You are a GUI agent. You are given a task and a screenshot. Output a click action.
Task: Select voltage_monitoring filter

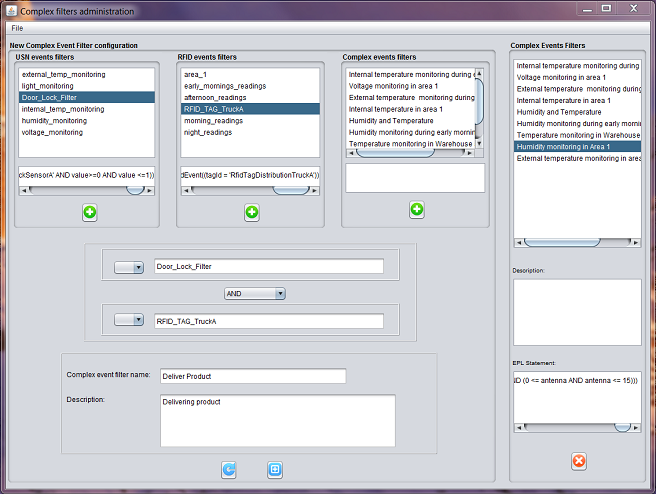point(87,132)
